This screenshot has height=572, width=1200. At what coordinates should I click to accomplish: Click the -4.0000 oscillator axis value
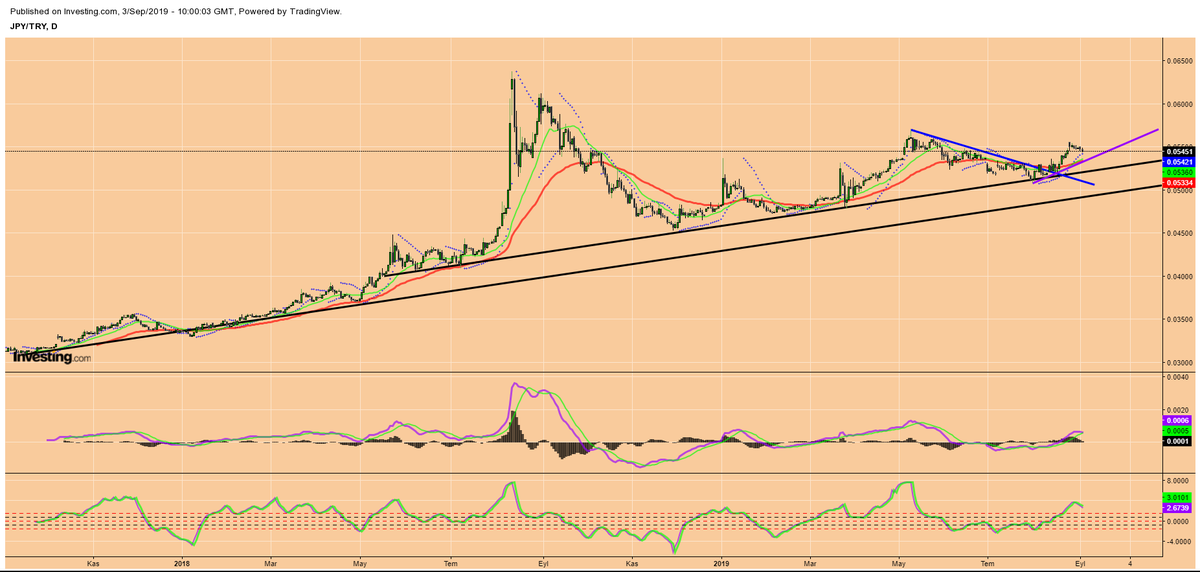(1177, 542)
